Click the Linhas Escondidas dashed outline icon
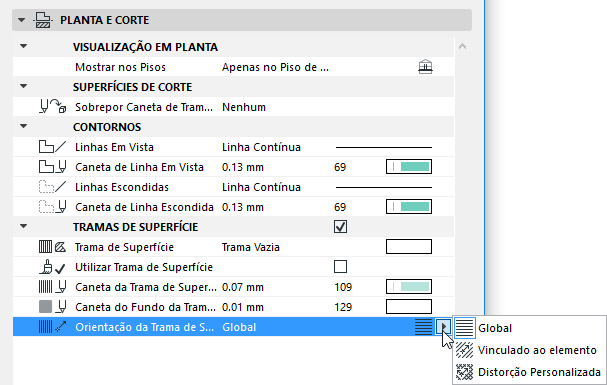 53,187
